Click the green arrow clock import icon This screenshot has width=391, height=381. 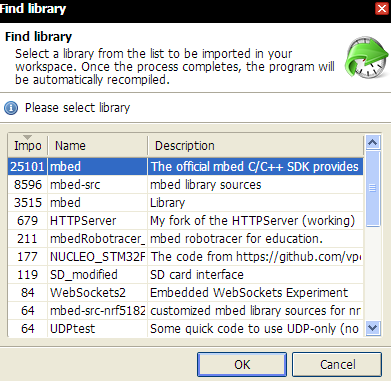coord(366,57)
